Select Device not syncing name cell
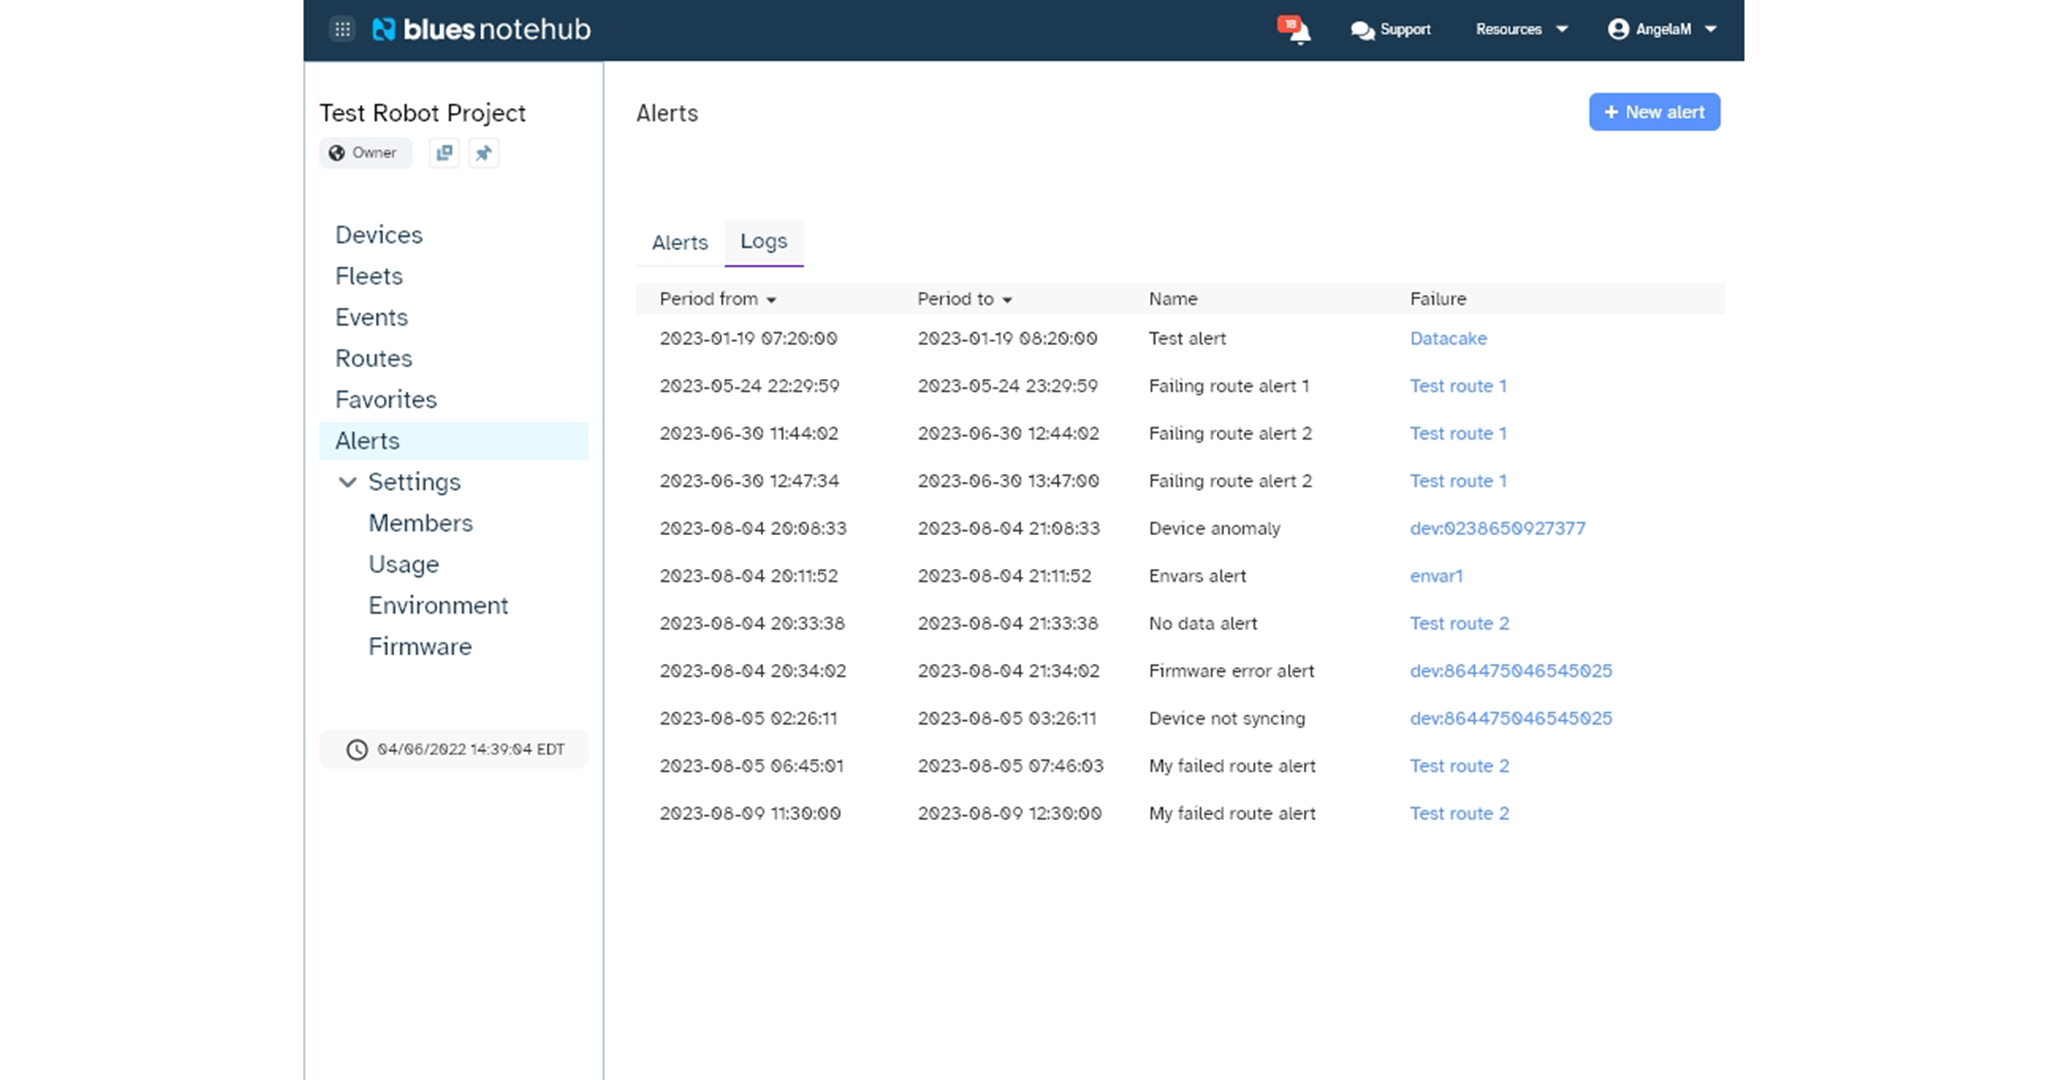This screenshot has width=2048, height=1080. [1227, 719]
